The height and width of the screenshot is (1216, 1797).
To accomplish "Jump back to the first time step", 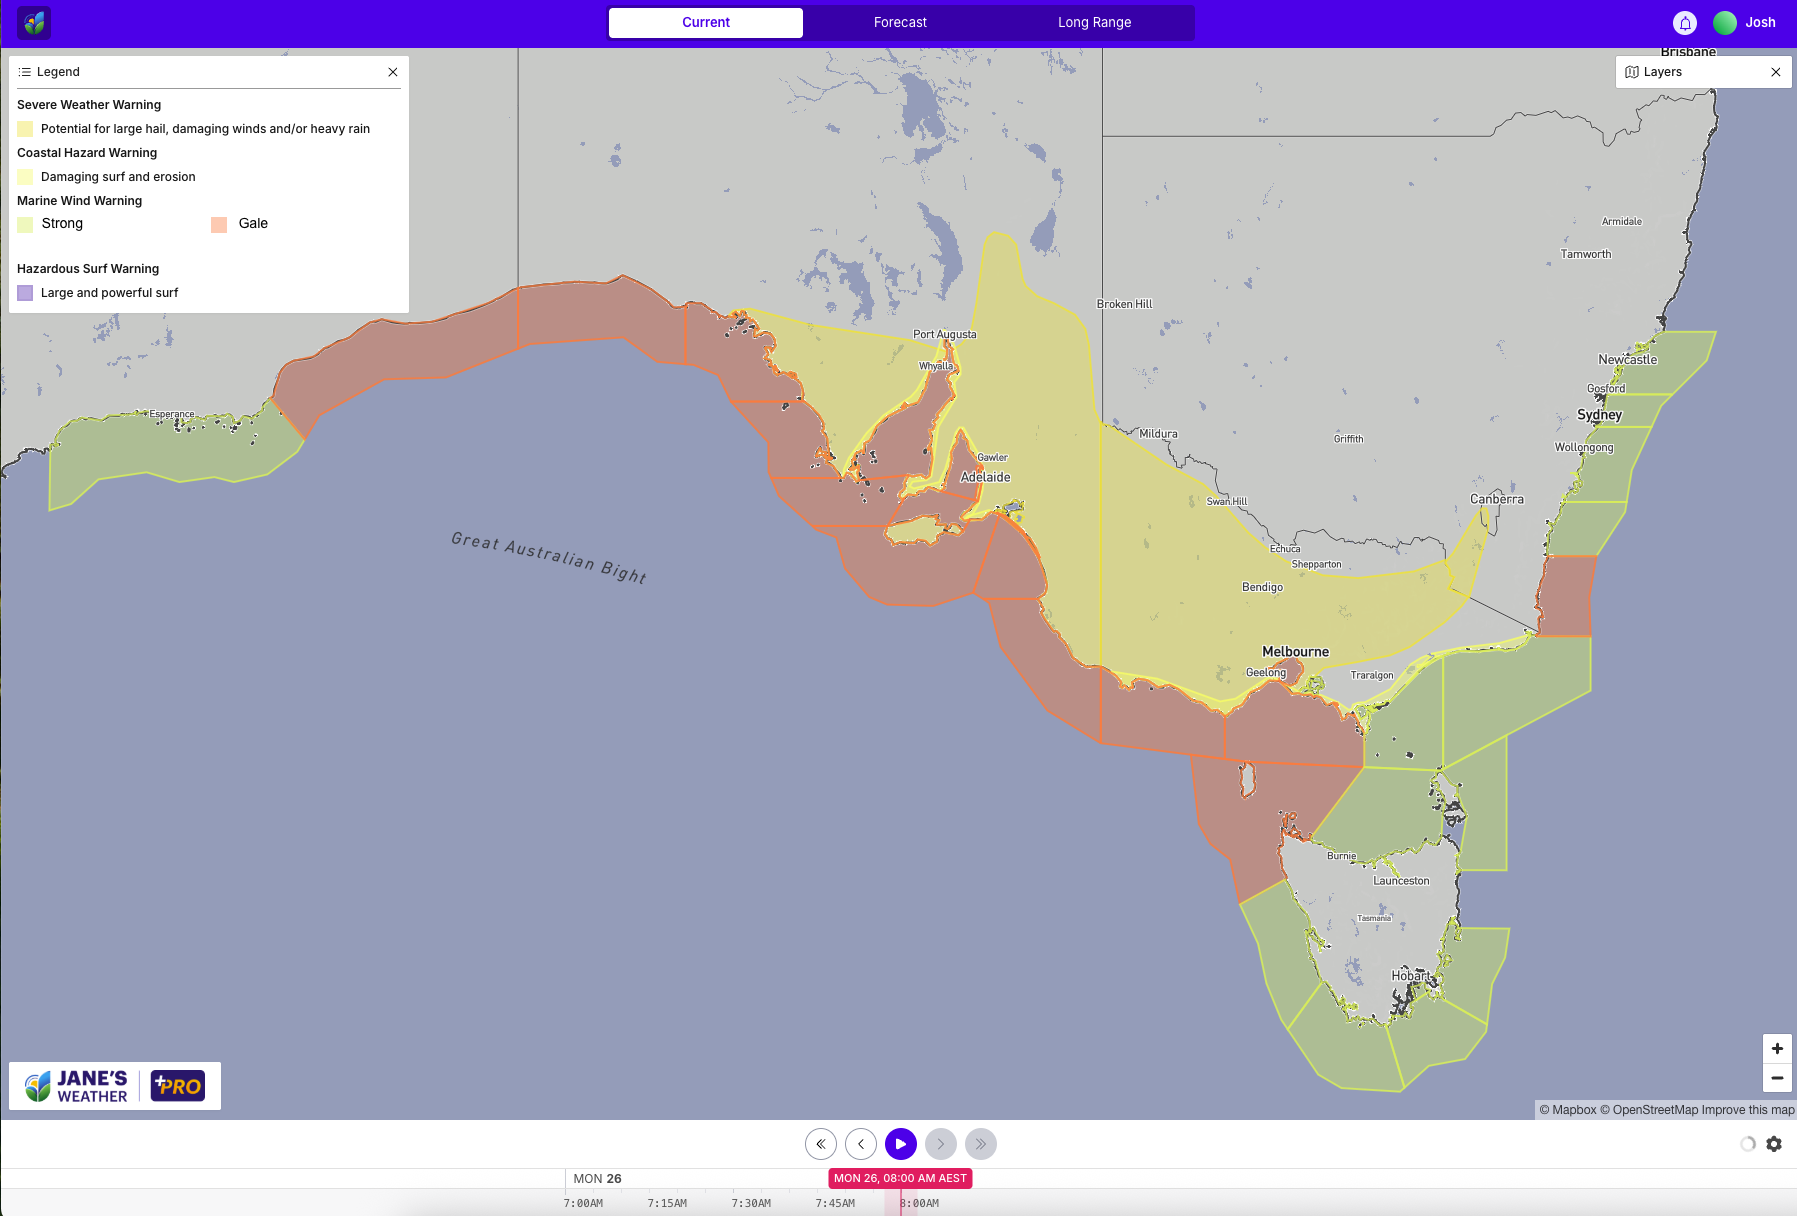I will click(x=821, y=1144).
